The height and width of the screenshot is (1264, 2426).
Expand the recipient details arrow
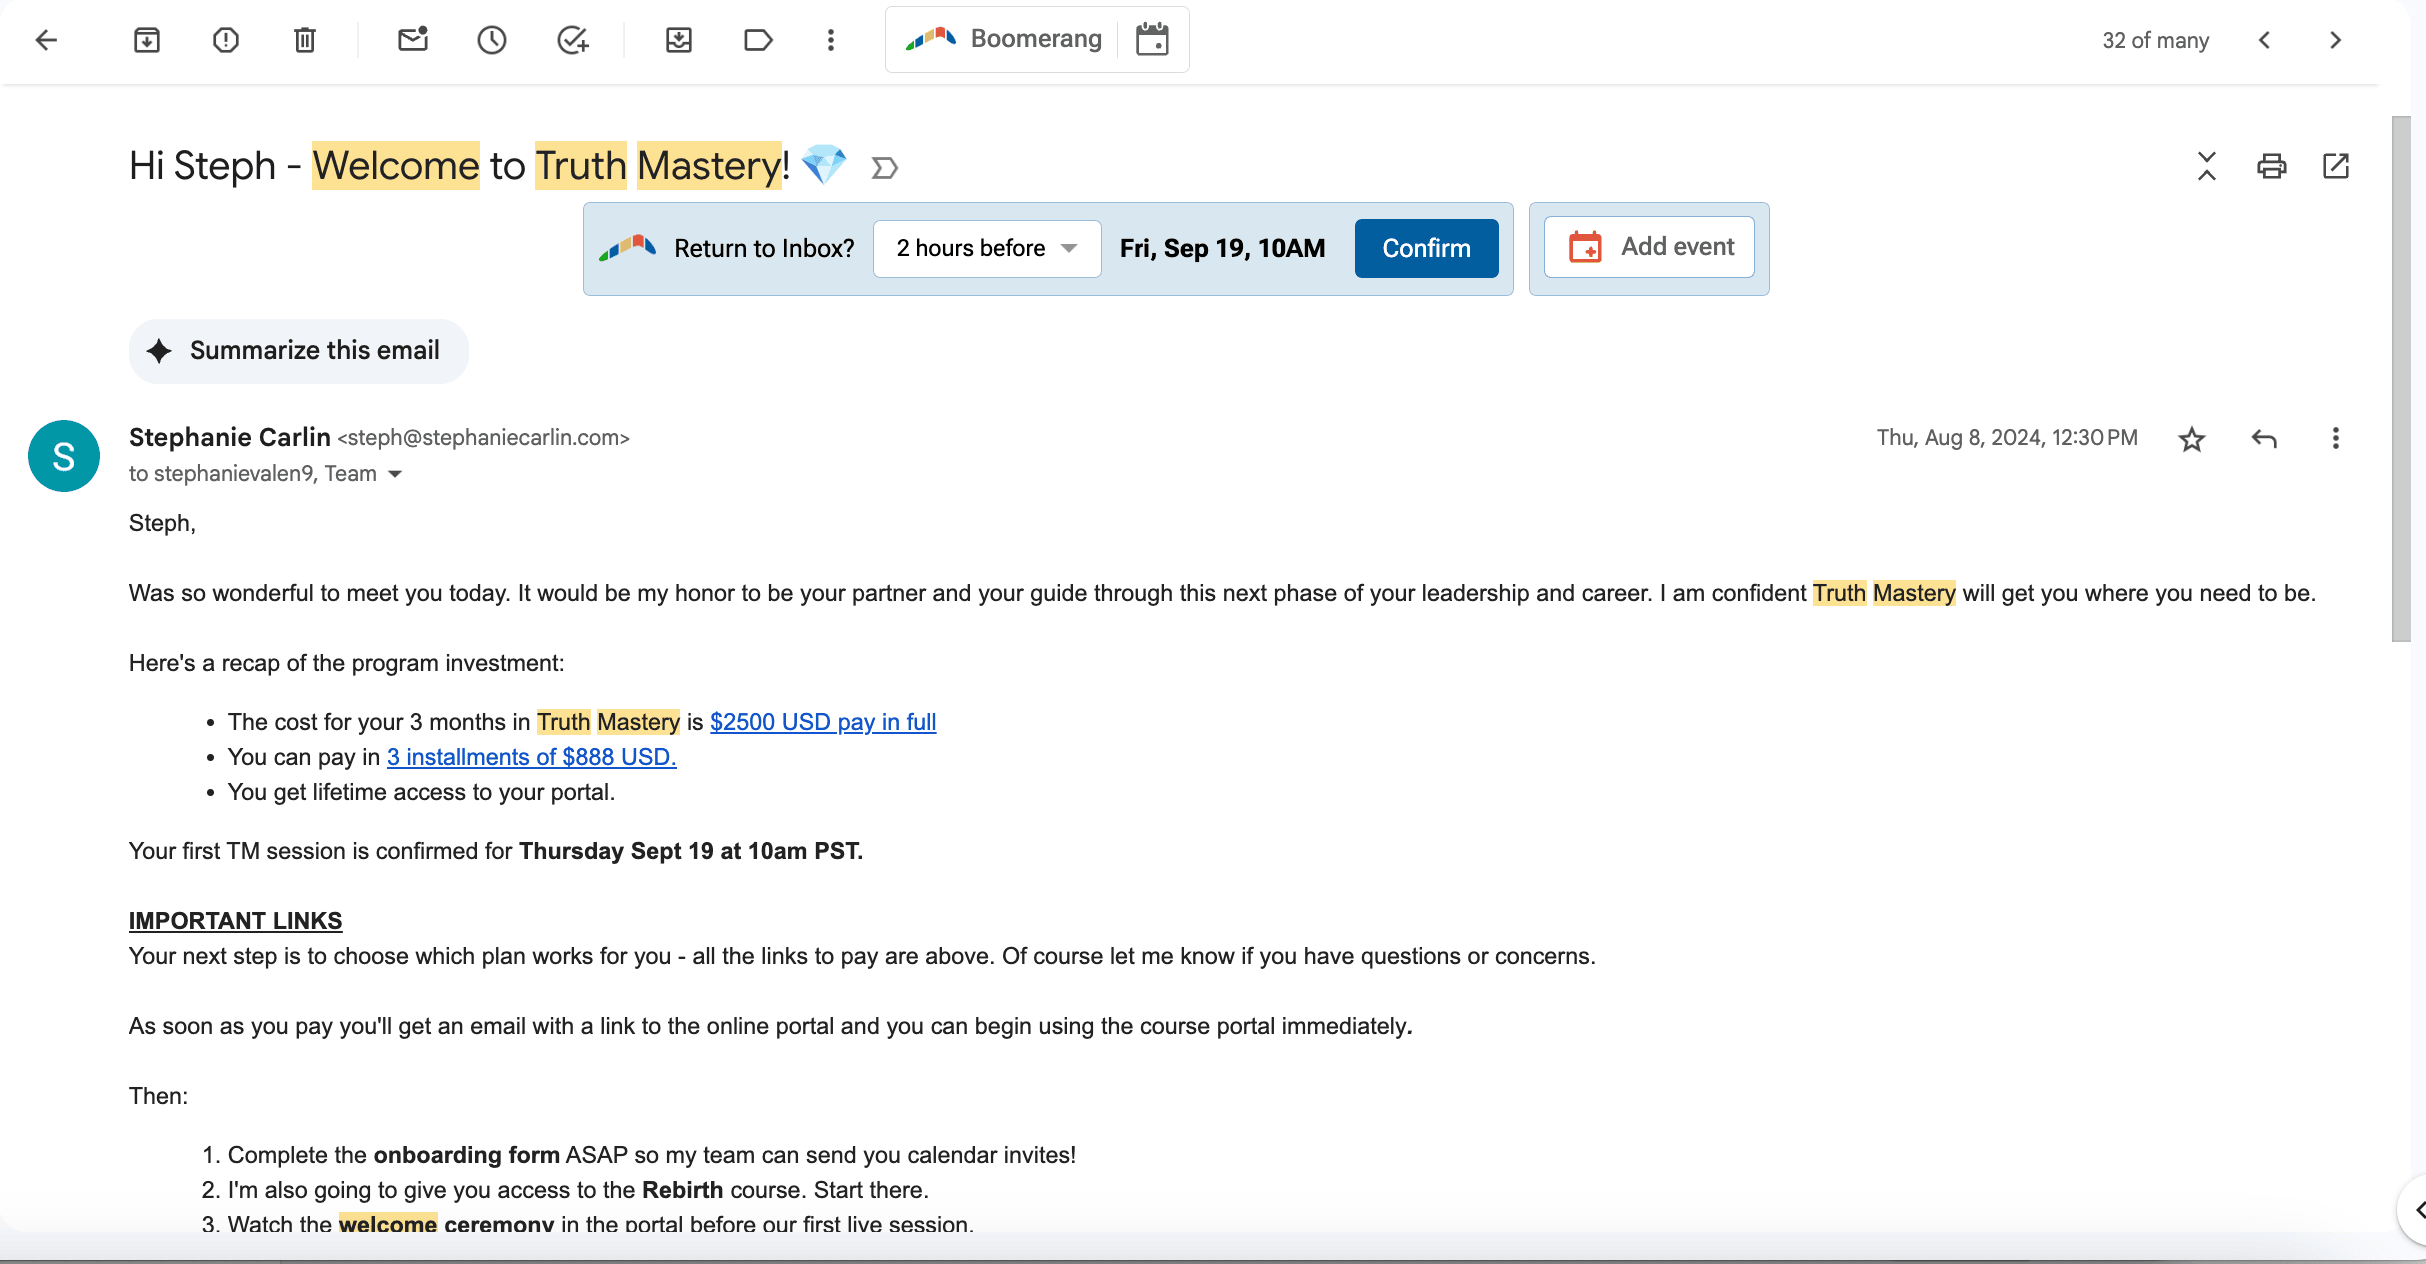[x=395, y=474]
